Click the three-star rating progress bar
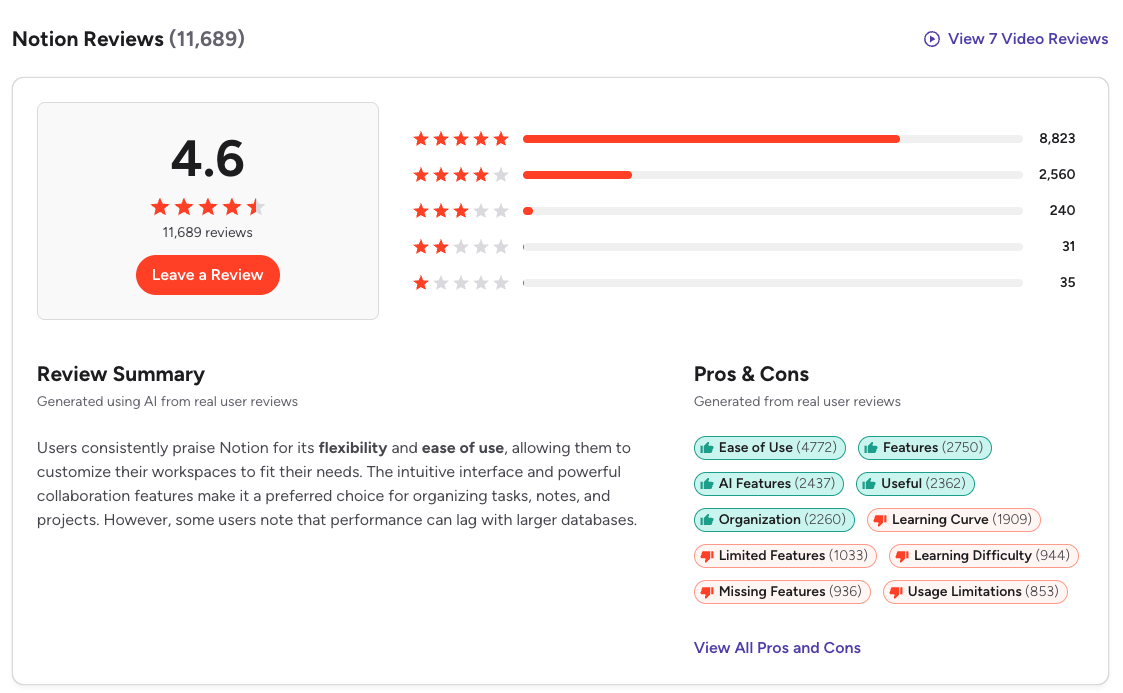Image resolution: width=1123 pixels, height=693 pixels. coord(773,211)
